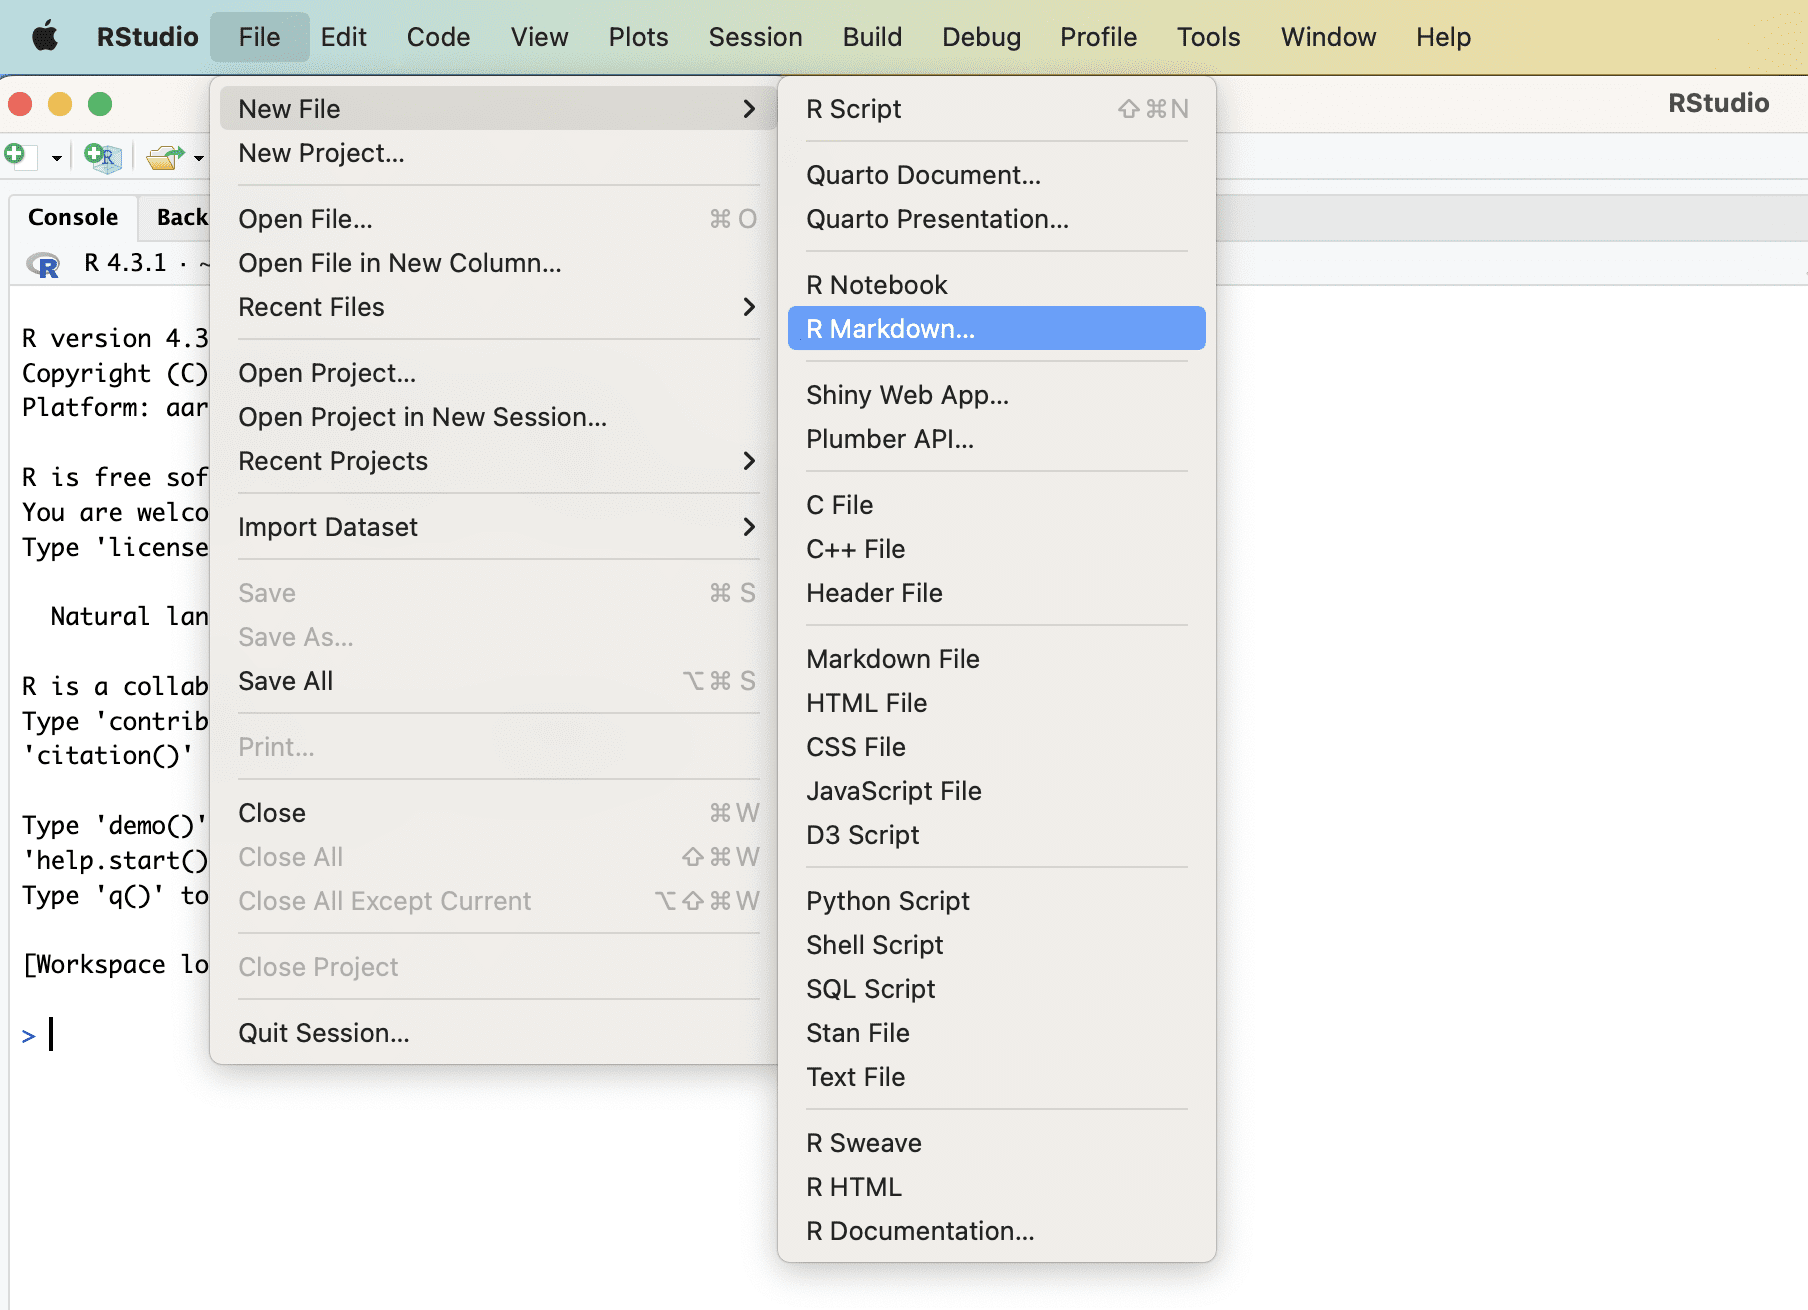Create a new CSS File

[997, 747]
